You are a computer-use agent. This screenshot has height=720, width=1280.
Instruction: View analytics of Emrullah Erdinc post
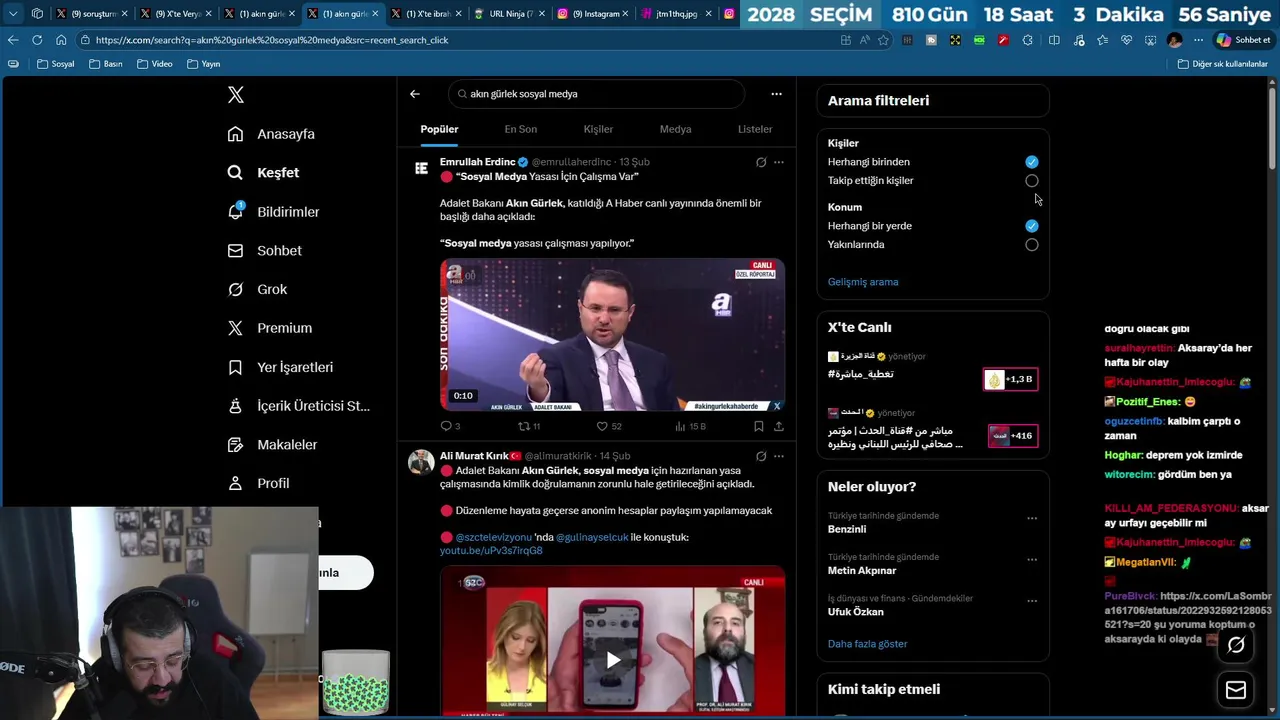pos(690,426)
